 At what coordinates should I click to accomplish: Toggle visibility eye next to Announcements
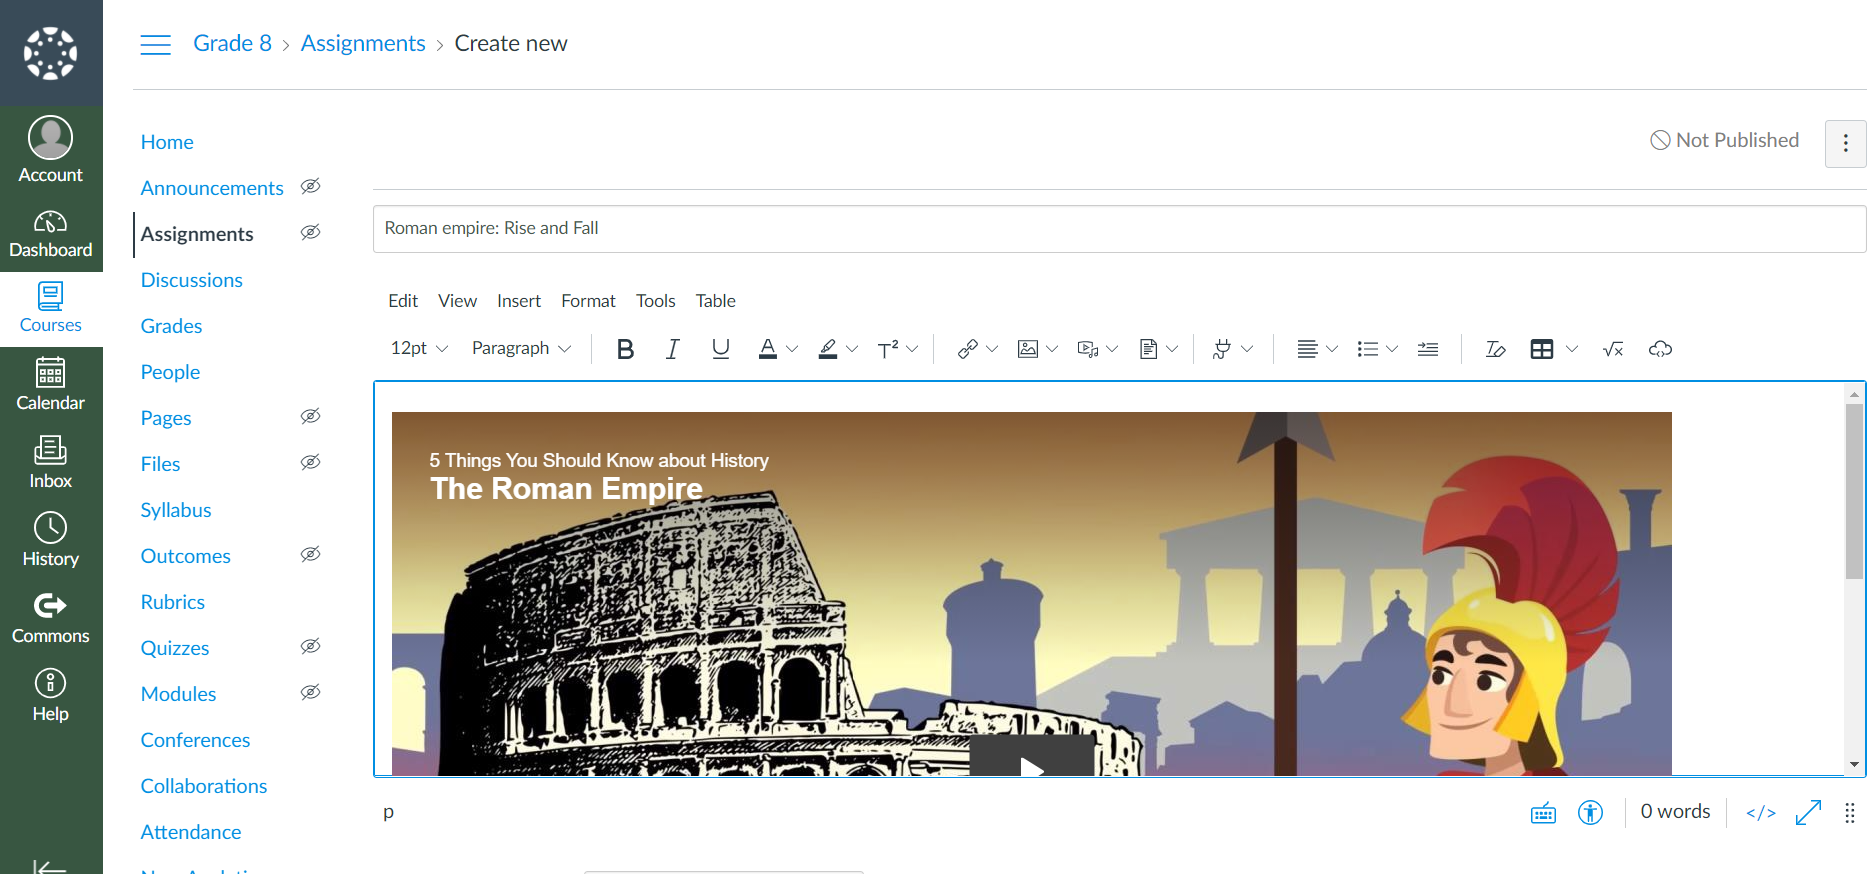pyautogui.click(x=311, y=186)
